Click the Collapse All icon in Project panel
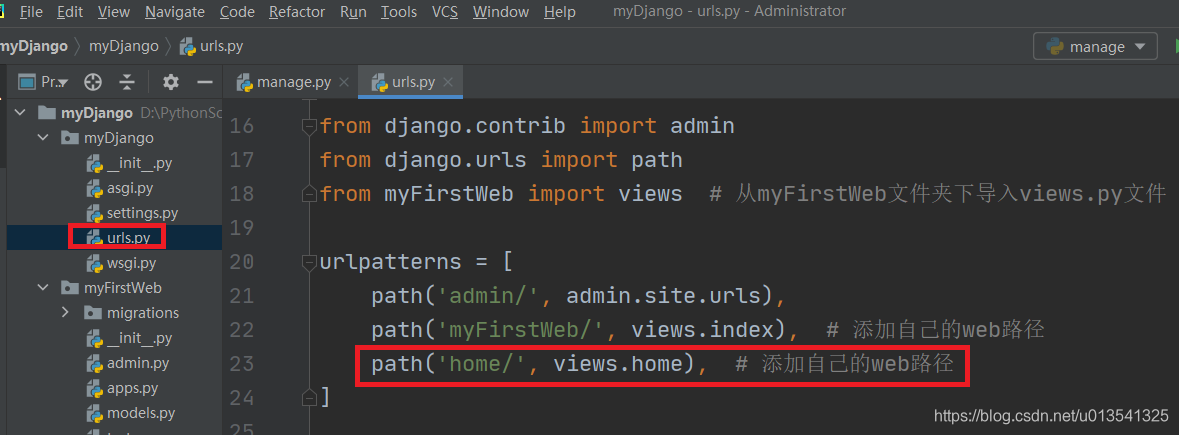Screen dimensions: 1179x435 pos(127,82)
